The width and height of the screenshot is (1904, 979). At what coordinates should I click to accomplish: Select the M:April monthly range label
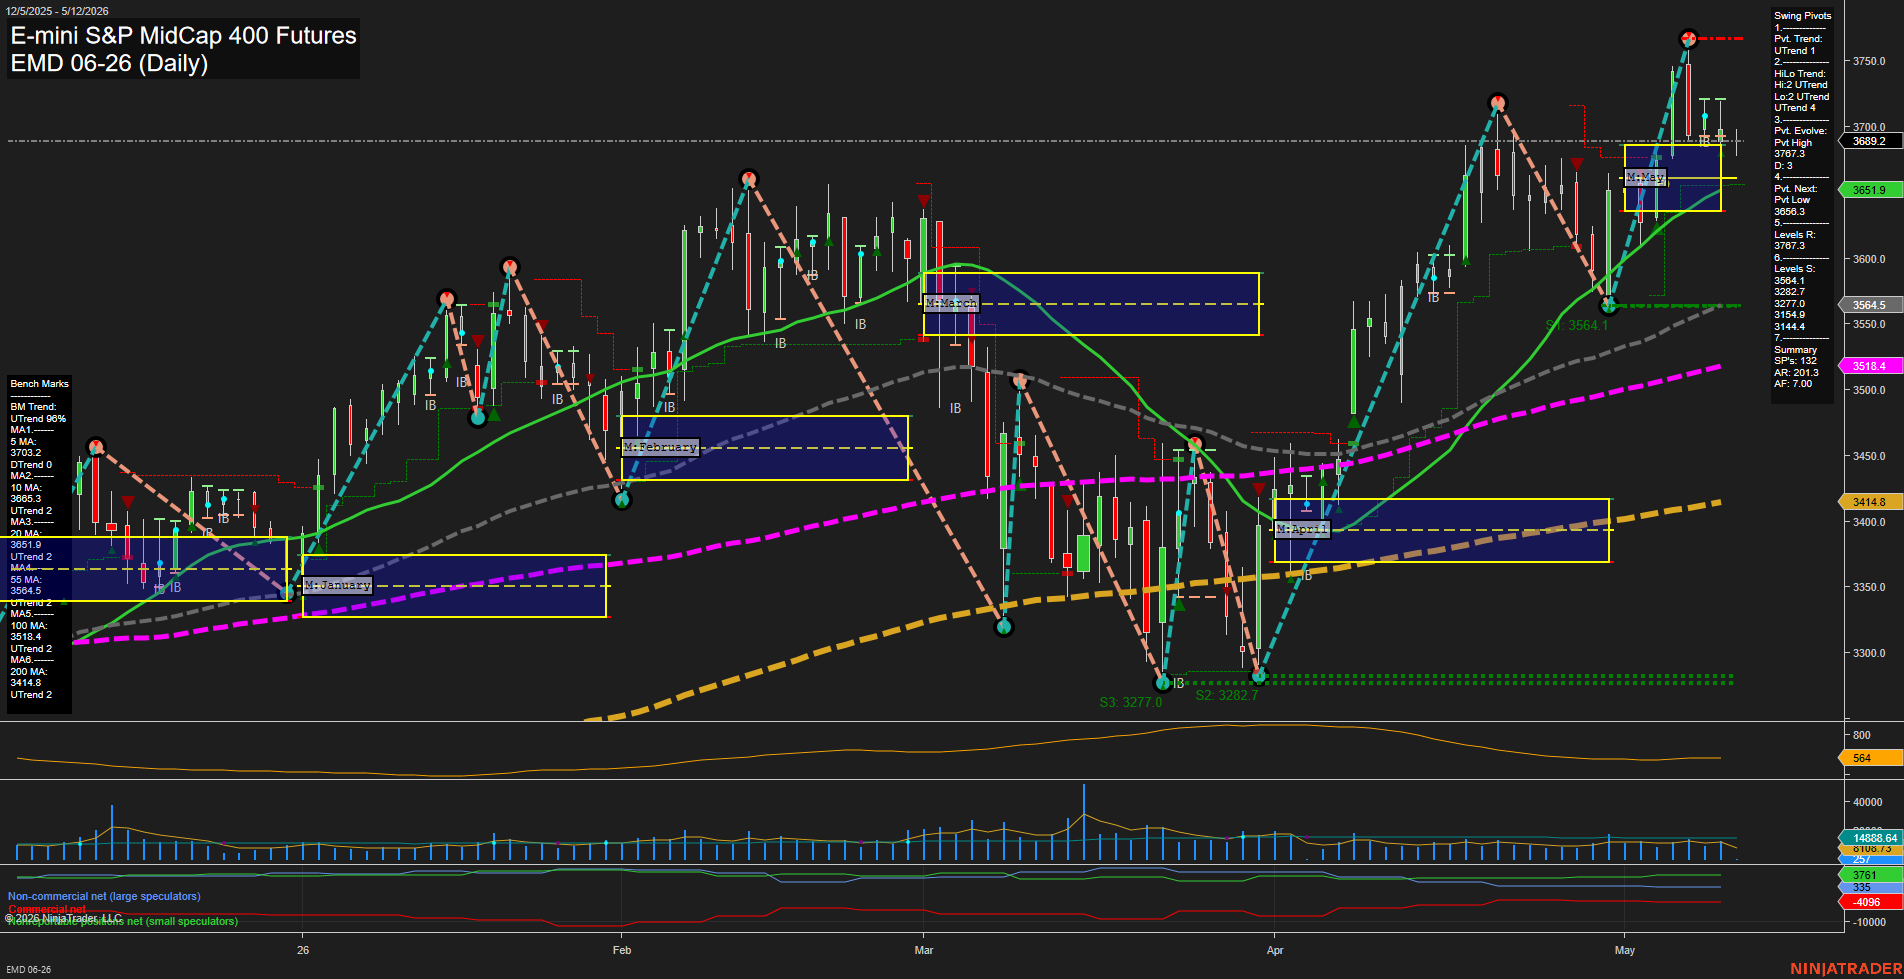pyautogui.click(x=1302, y=529)
